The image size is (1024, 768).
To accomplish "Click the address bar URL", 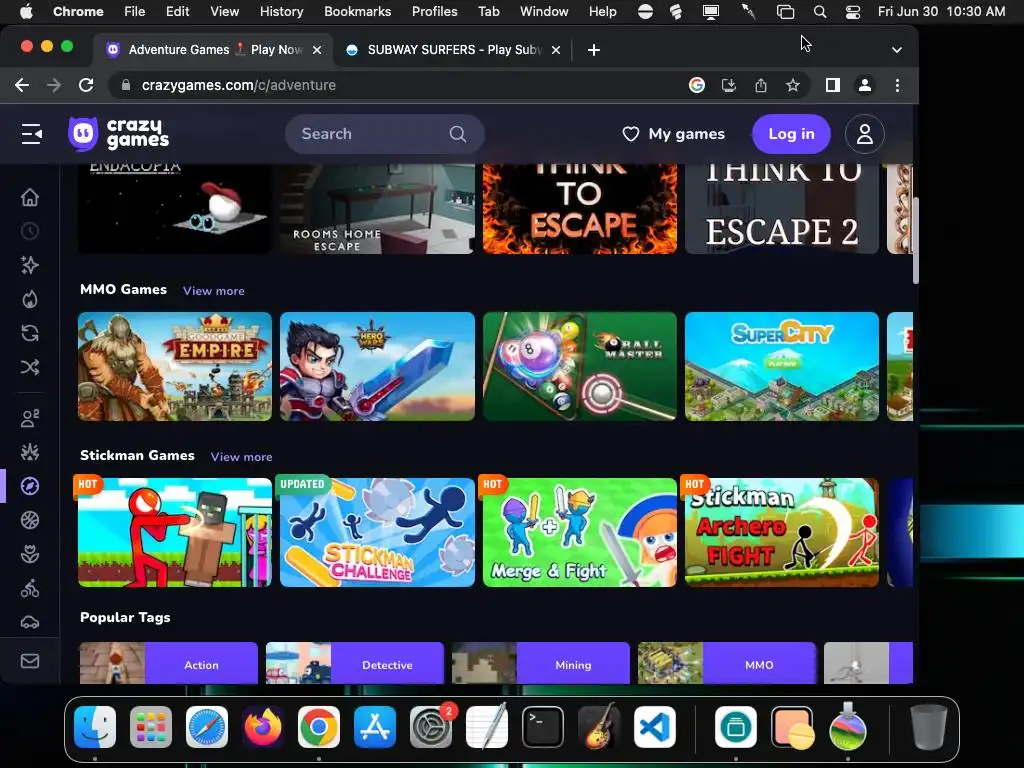I will coord(238,85).
